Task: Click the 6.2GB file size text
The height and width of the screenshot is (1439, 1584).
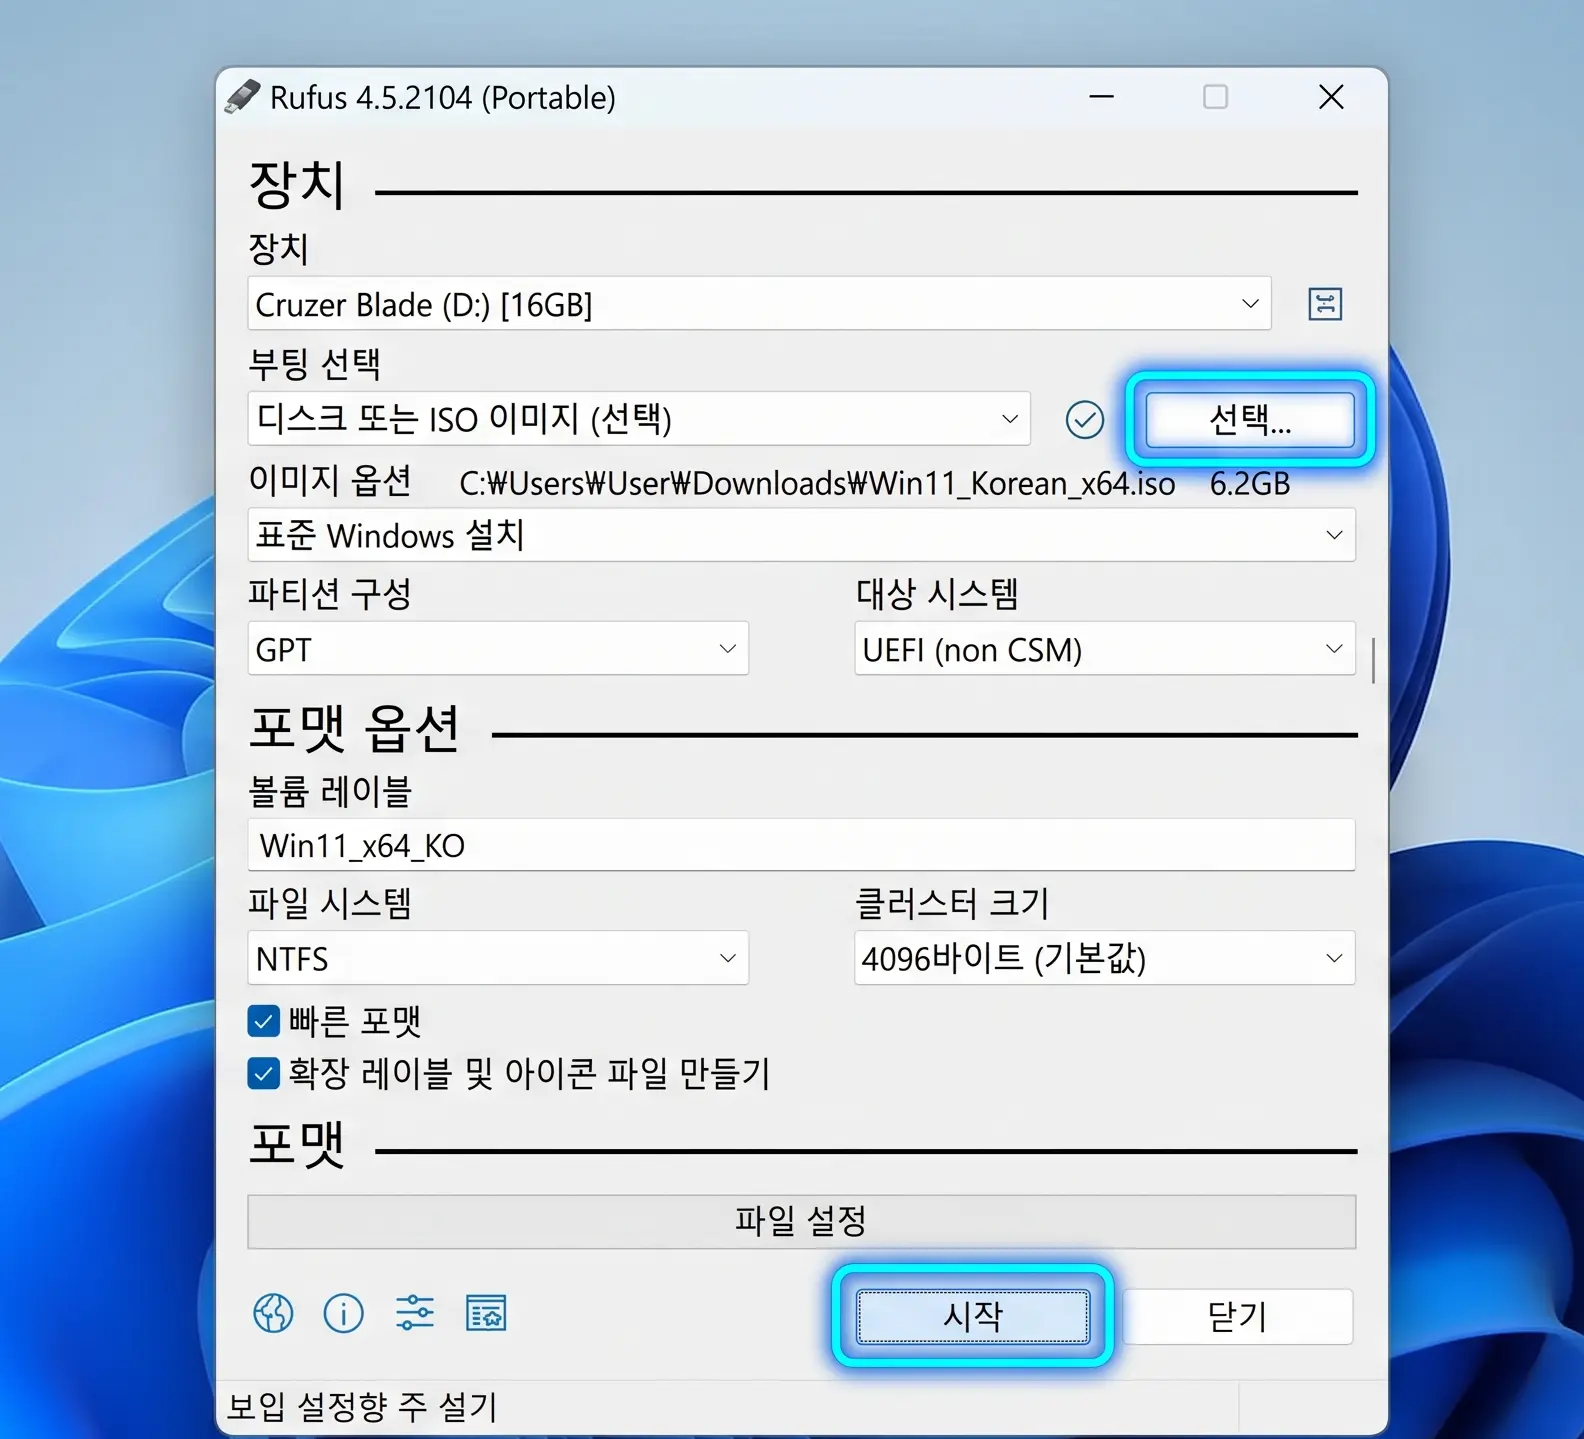Action: [1250, 484]
